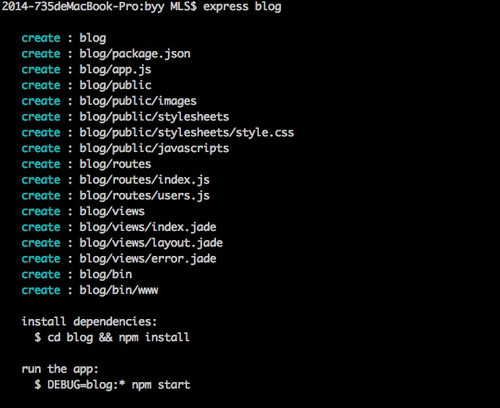Click the 'run the app:' heading text
Image resolution: width=500 pixels, height=408 pixels.
60,369
